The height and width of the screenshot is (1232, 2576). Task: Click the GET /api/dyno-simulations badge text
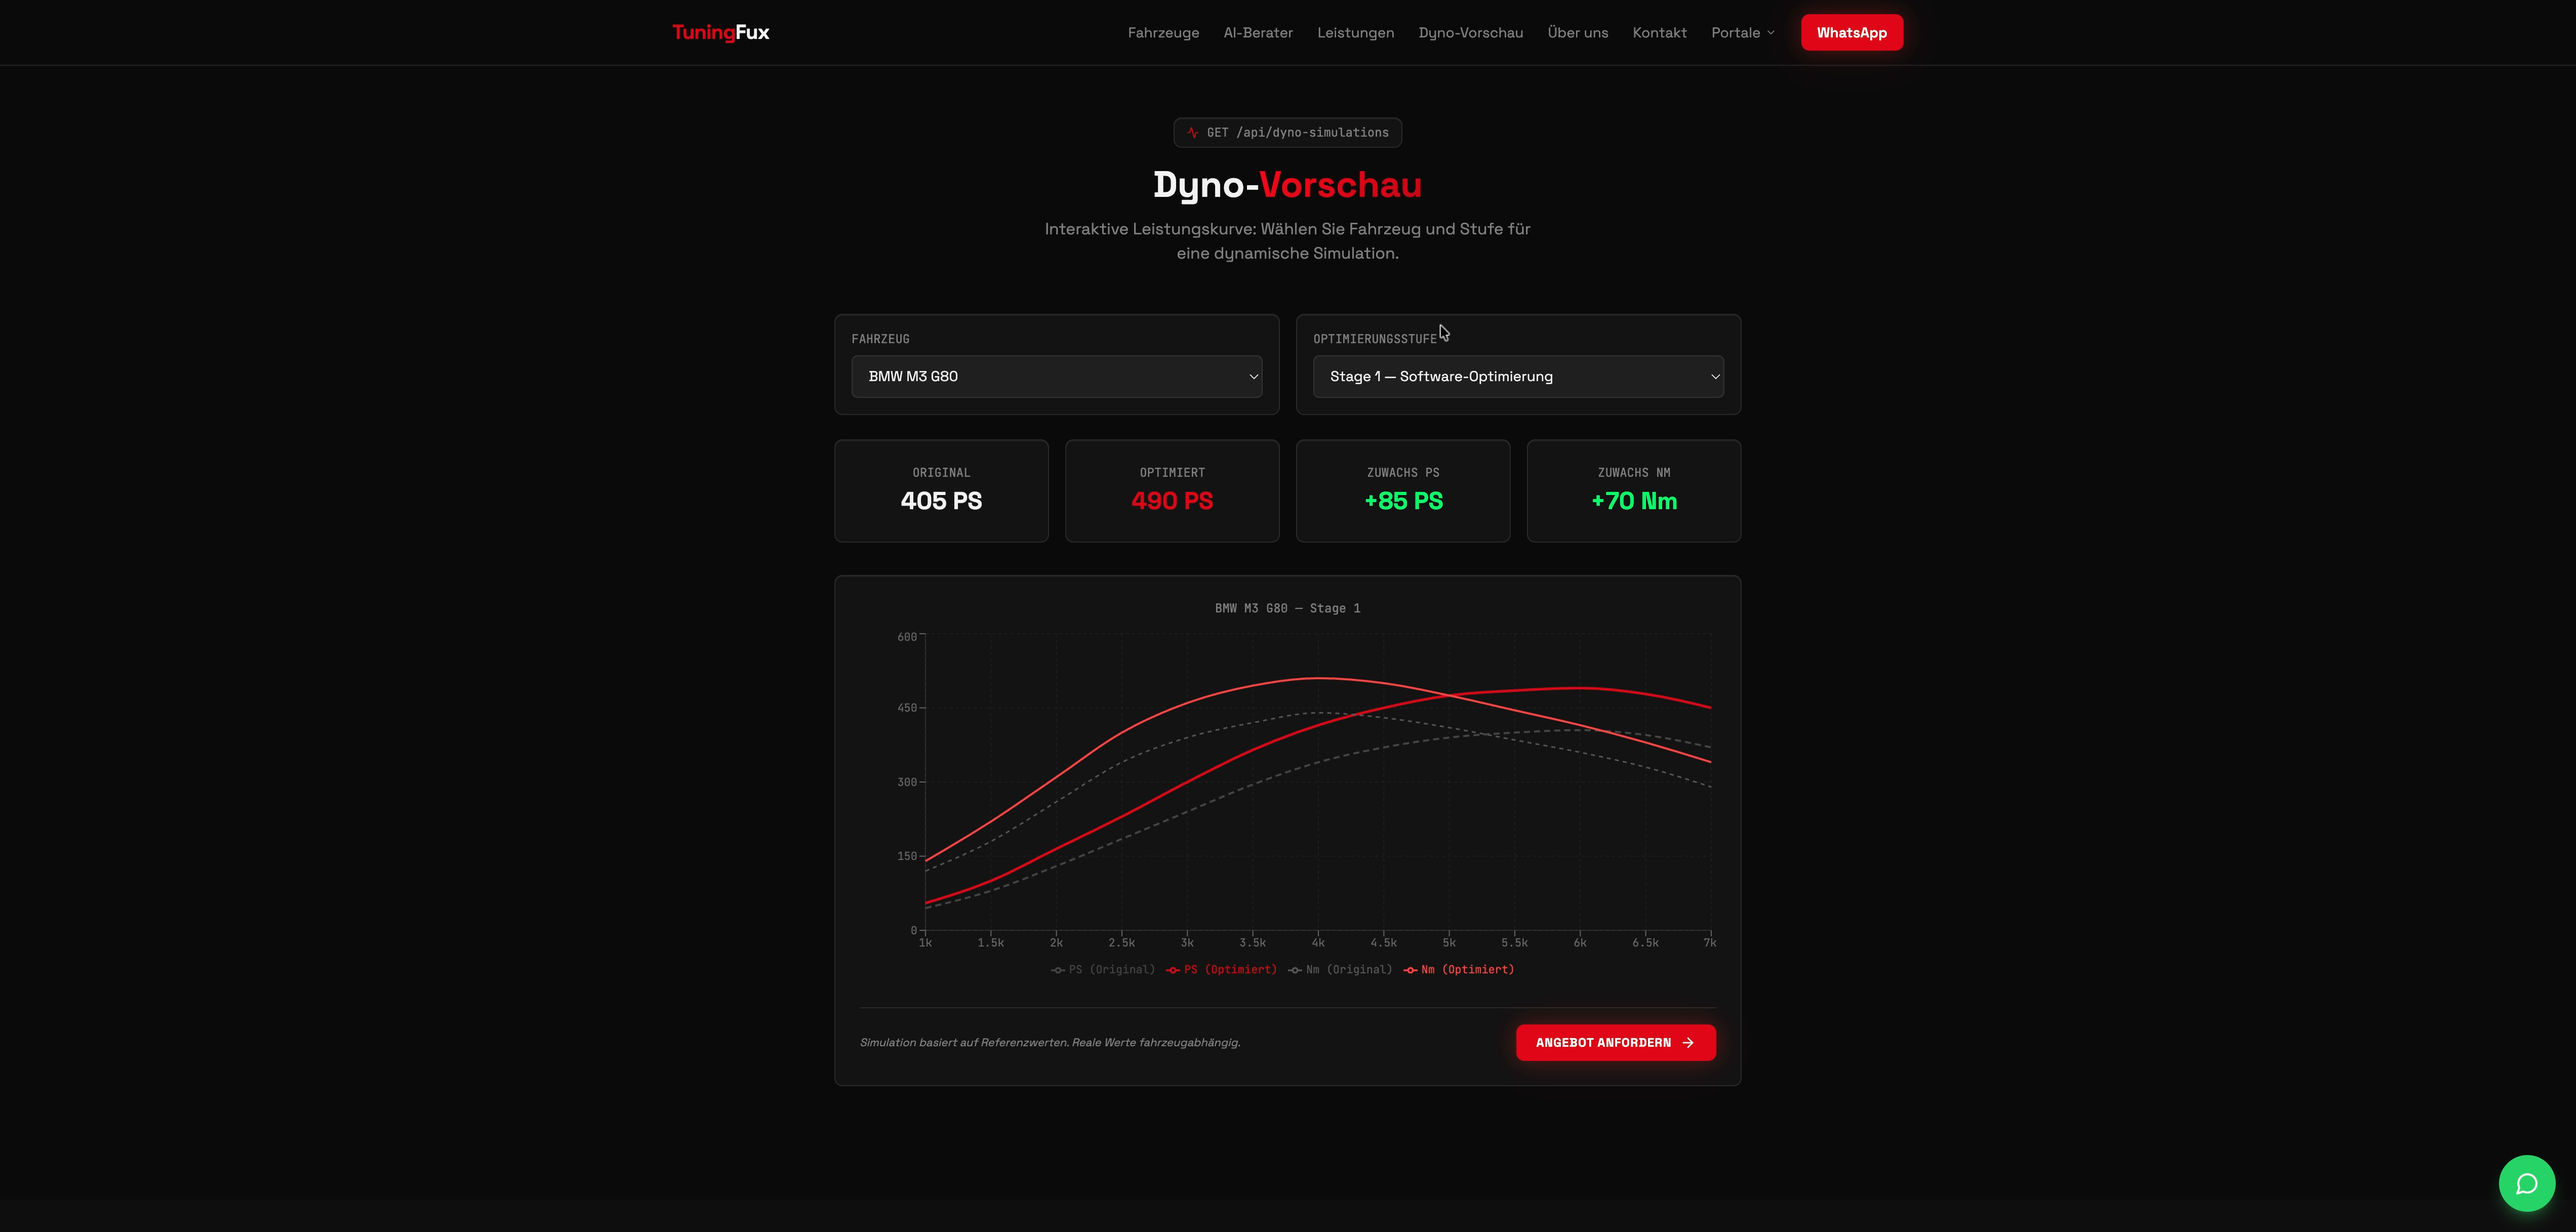pyautogui.click(x=1297, y=132)
